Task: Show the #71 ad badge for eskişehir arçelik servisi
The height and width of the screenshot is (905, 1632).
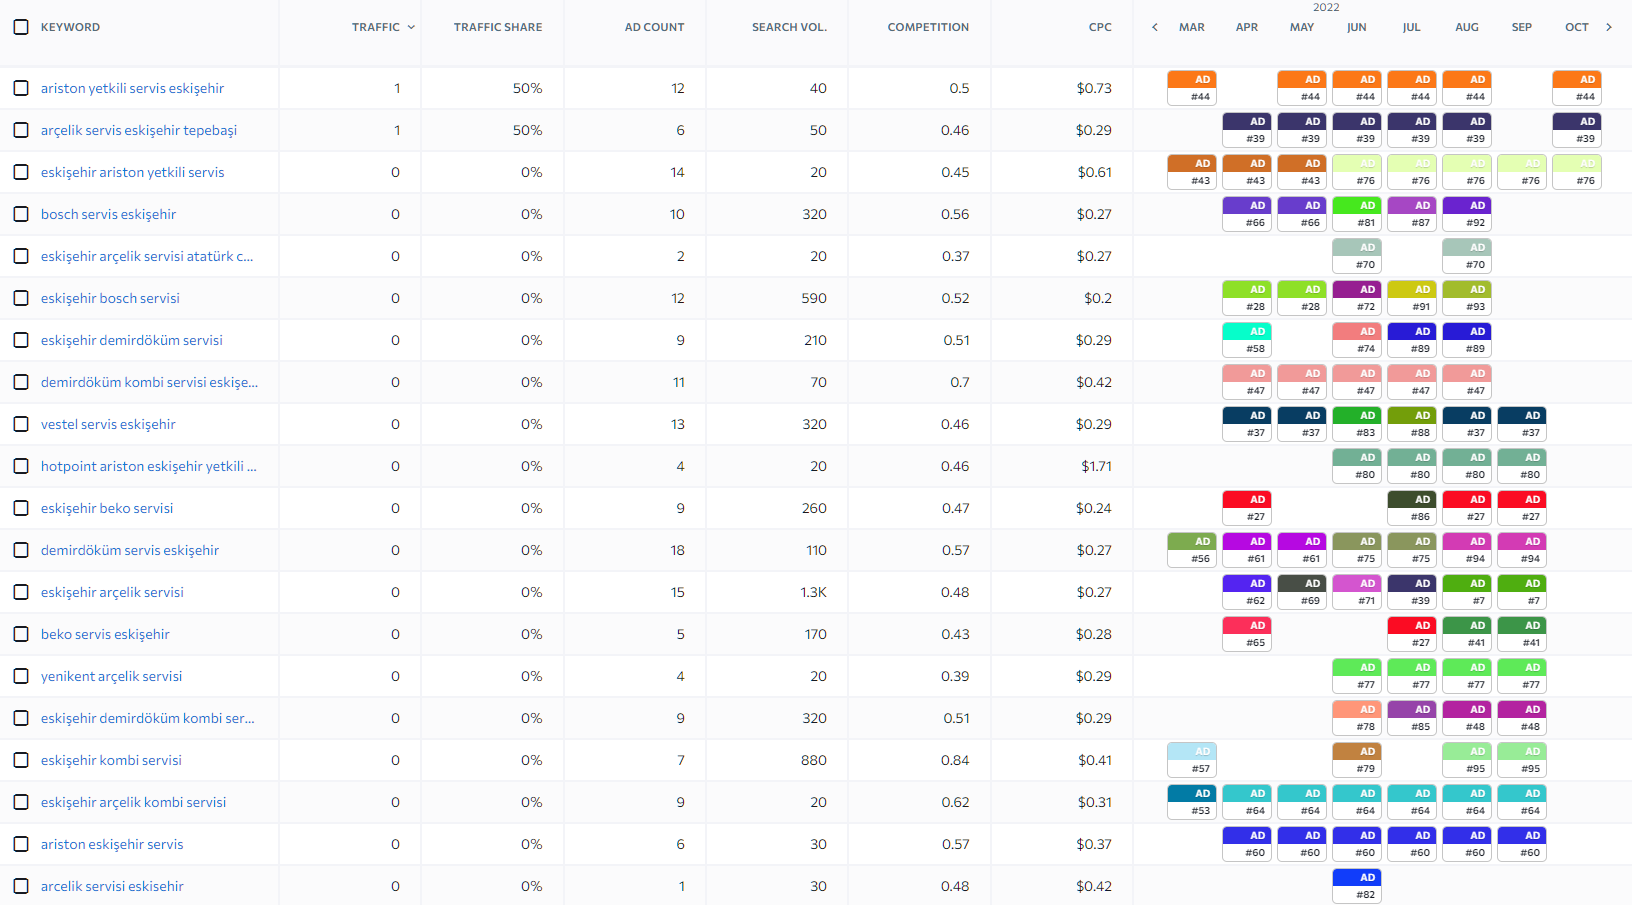Action: click(x=1357, y=592)
